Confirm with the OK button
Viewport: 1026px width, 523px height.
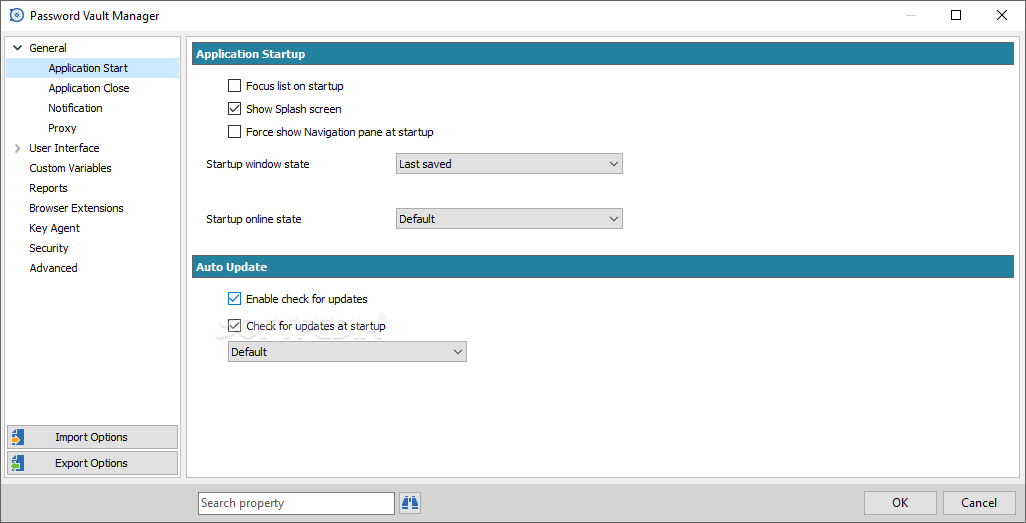tap(900, 503)
